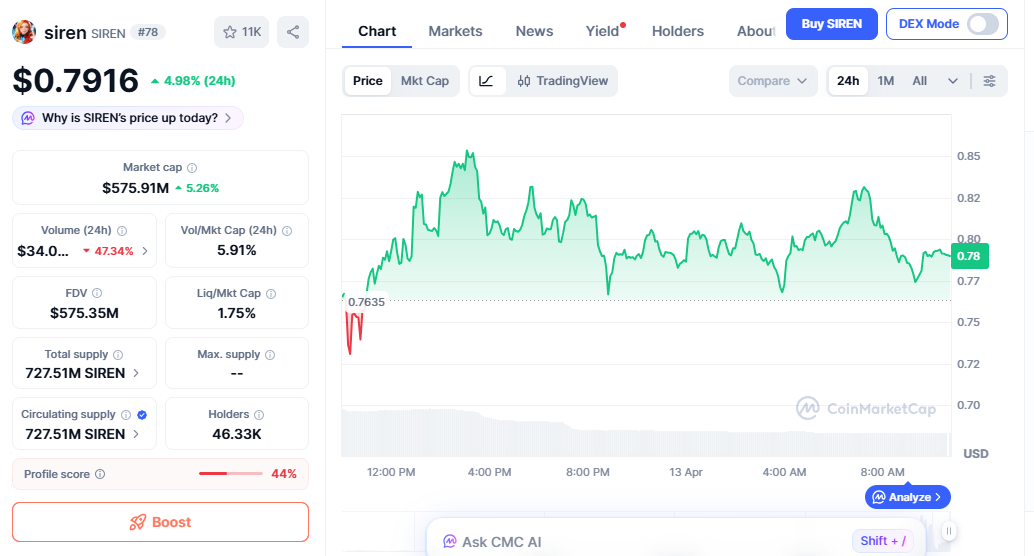
Task: Click the Boost button
Action: (x=160, y=522)
